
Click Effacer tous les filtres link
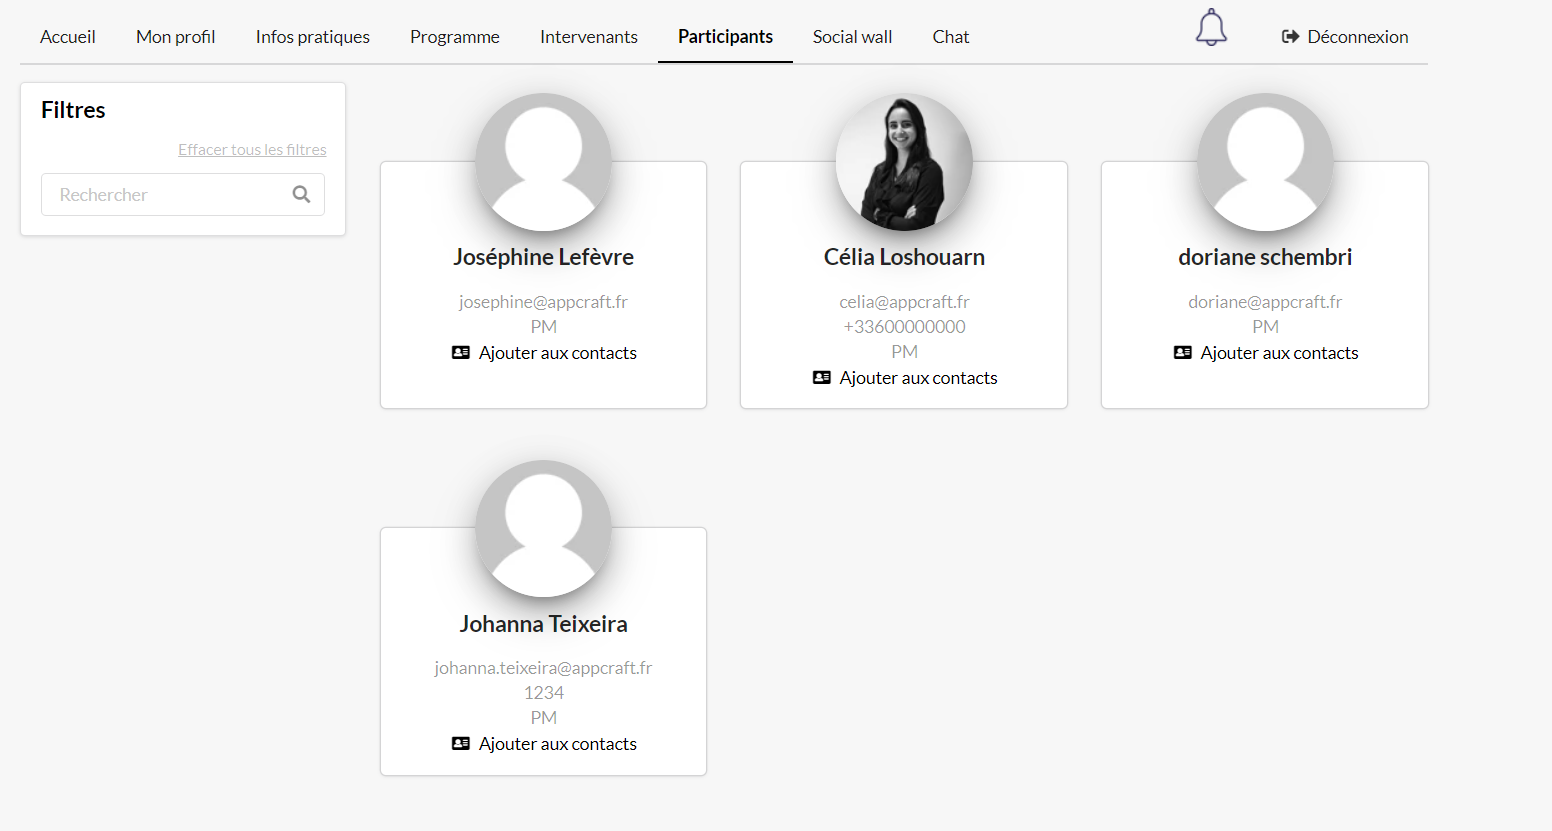[252, 150]
